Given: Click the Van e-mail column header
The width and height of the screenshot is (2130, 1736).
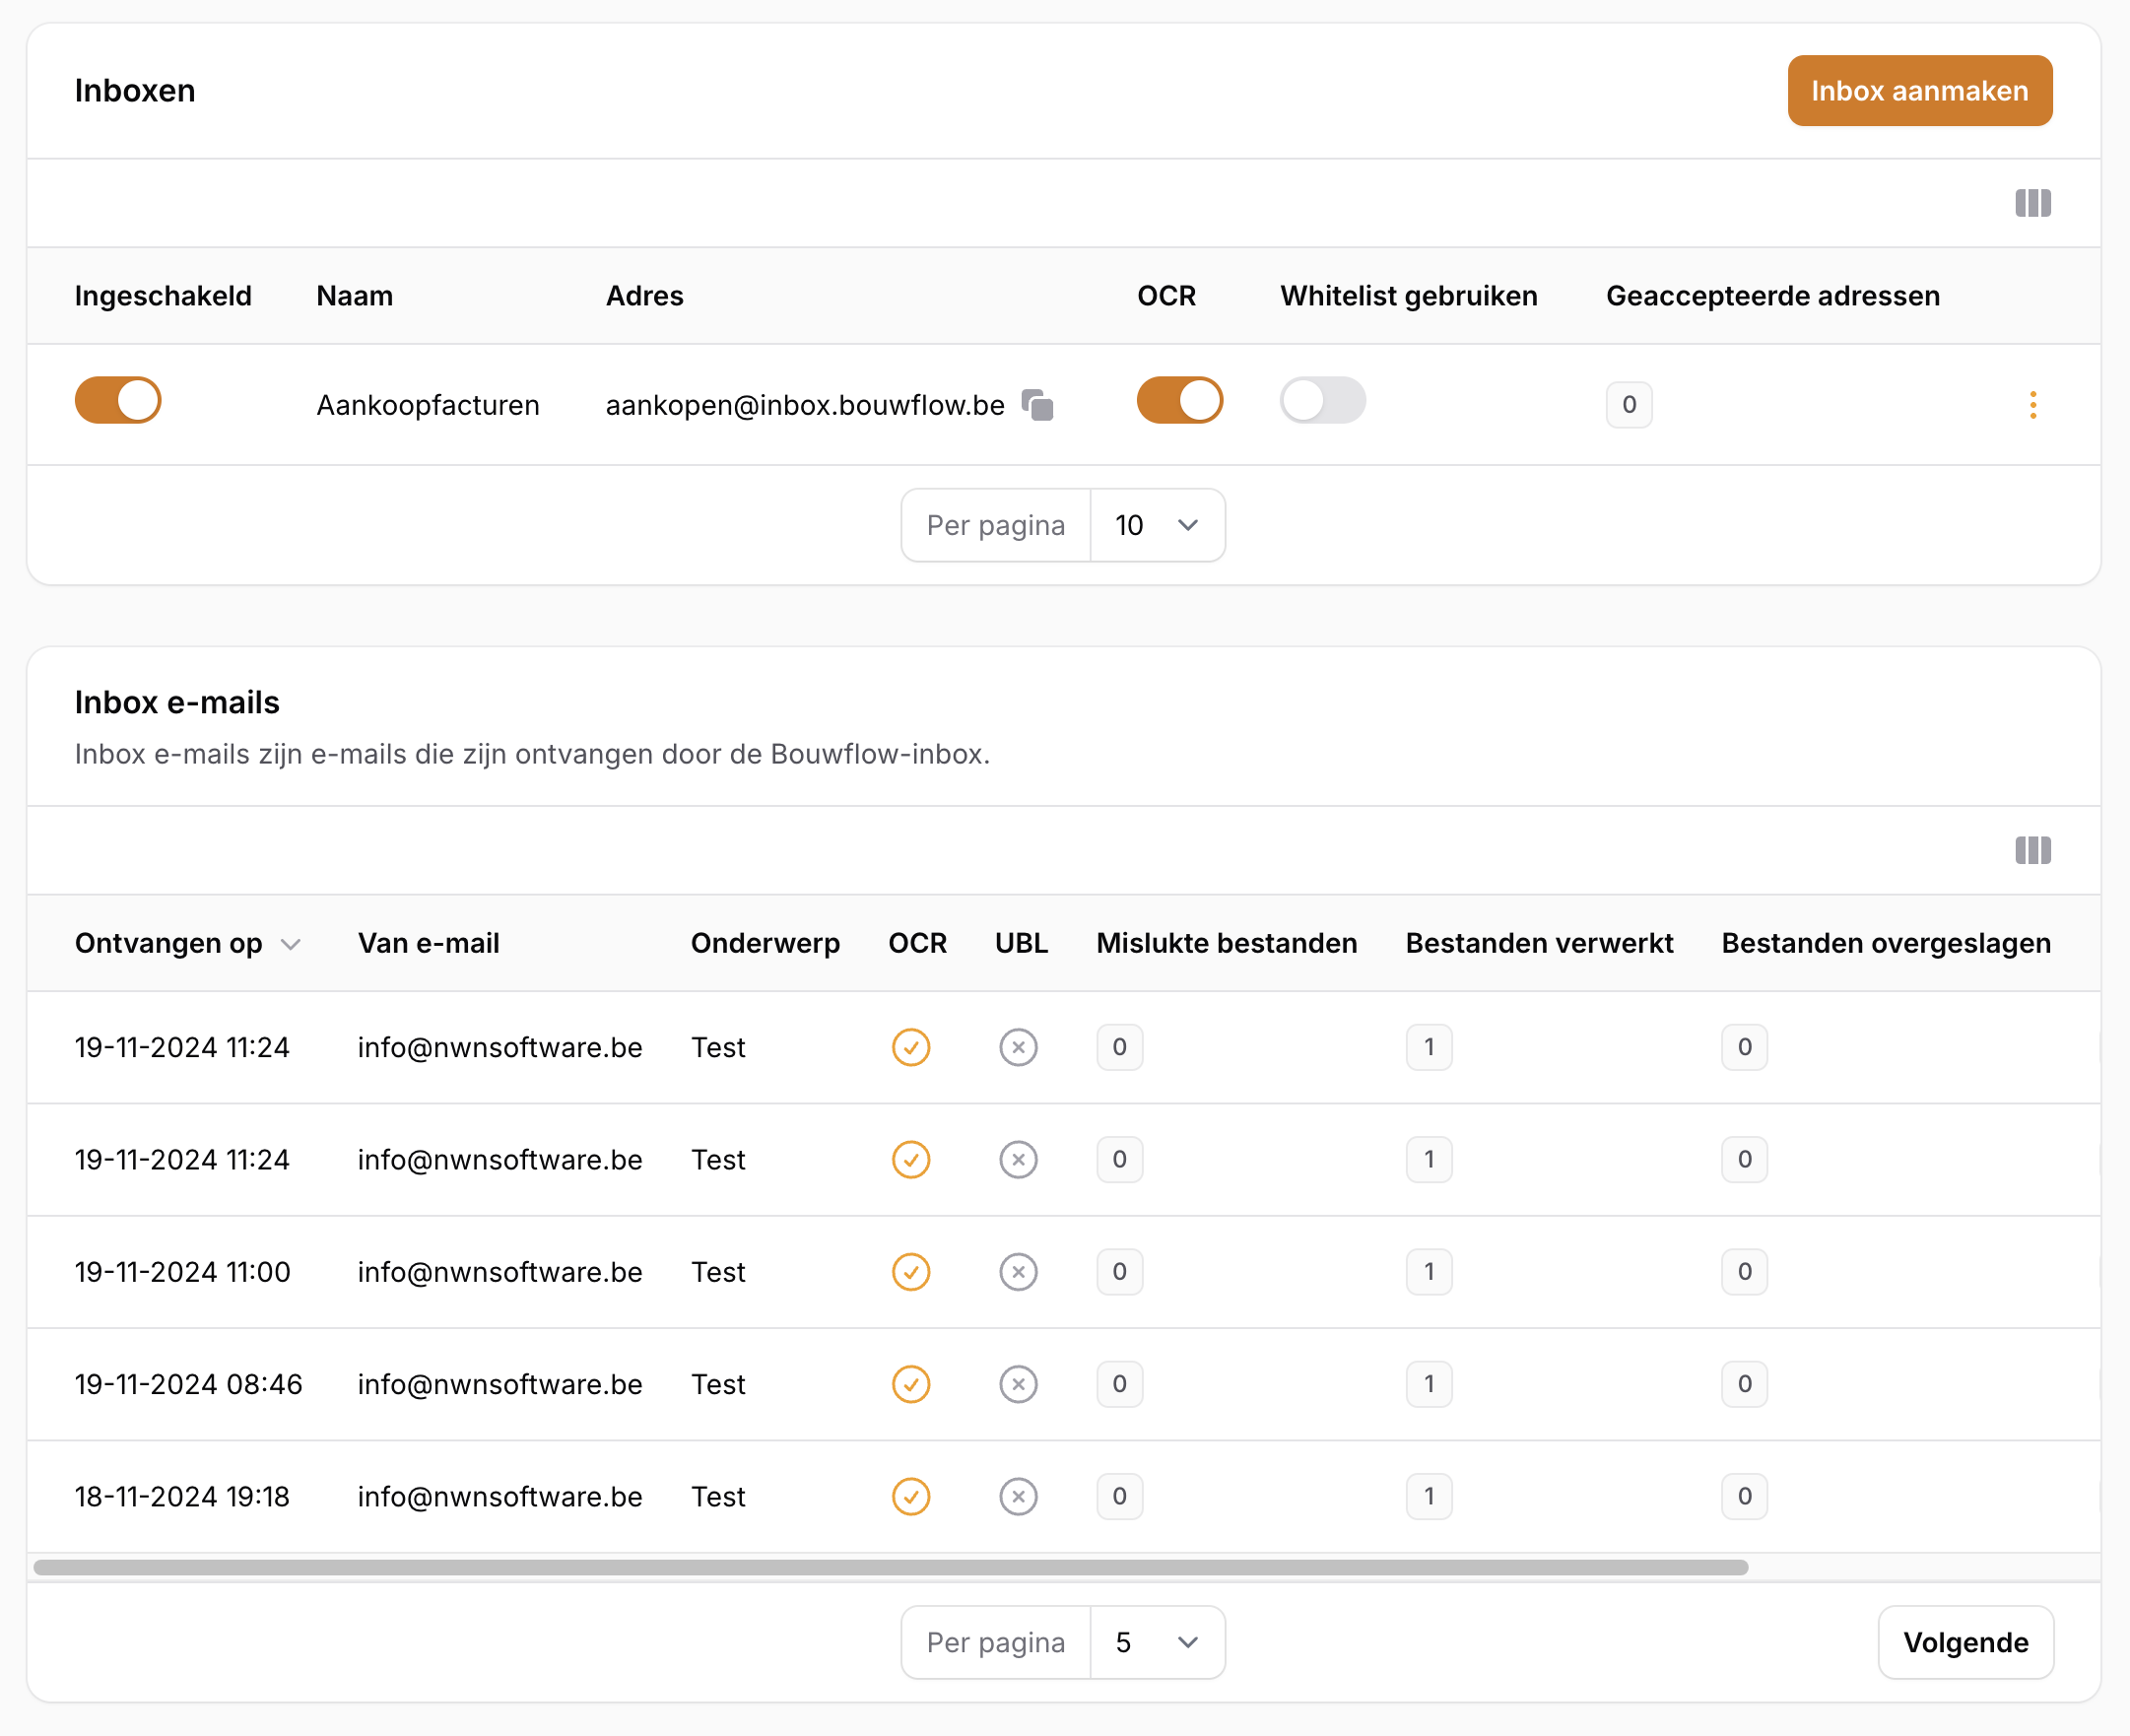Looking at the screenshot, I should click(428, 943).
